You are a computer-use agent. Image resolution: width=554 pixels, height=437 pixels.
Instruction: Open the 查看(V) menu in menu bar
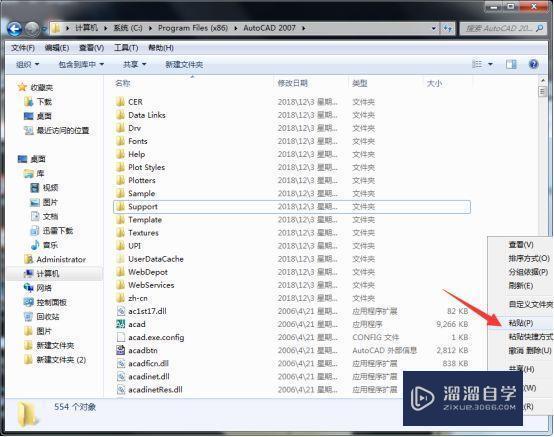click(91, 48)
